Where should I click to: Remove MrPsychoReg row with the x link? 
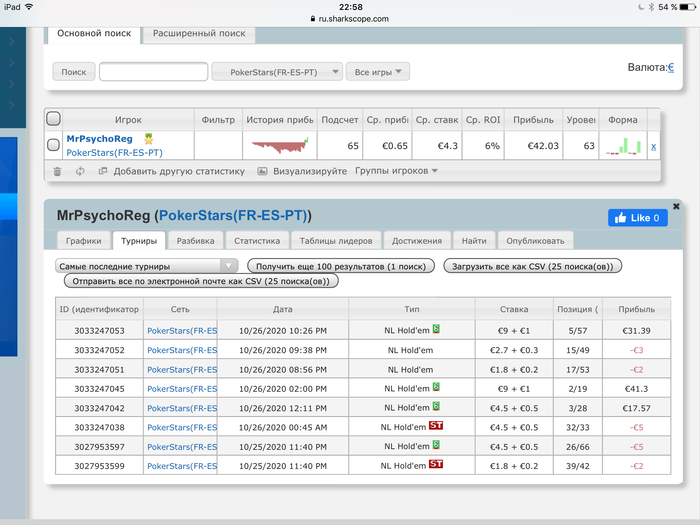654,146
